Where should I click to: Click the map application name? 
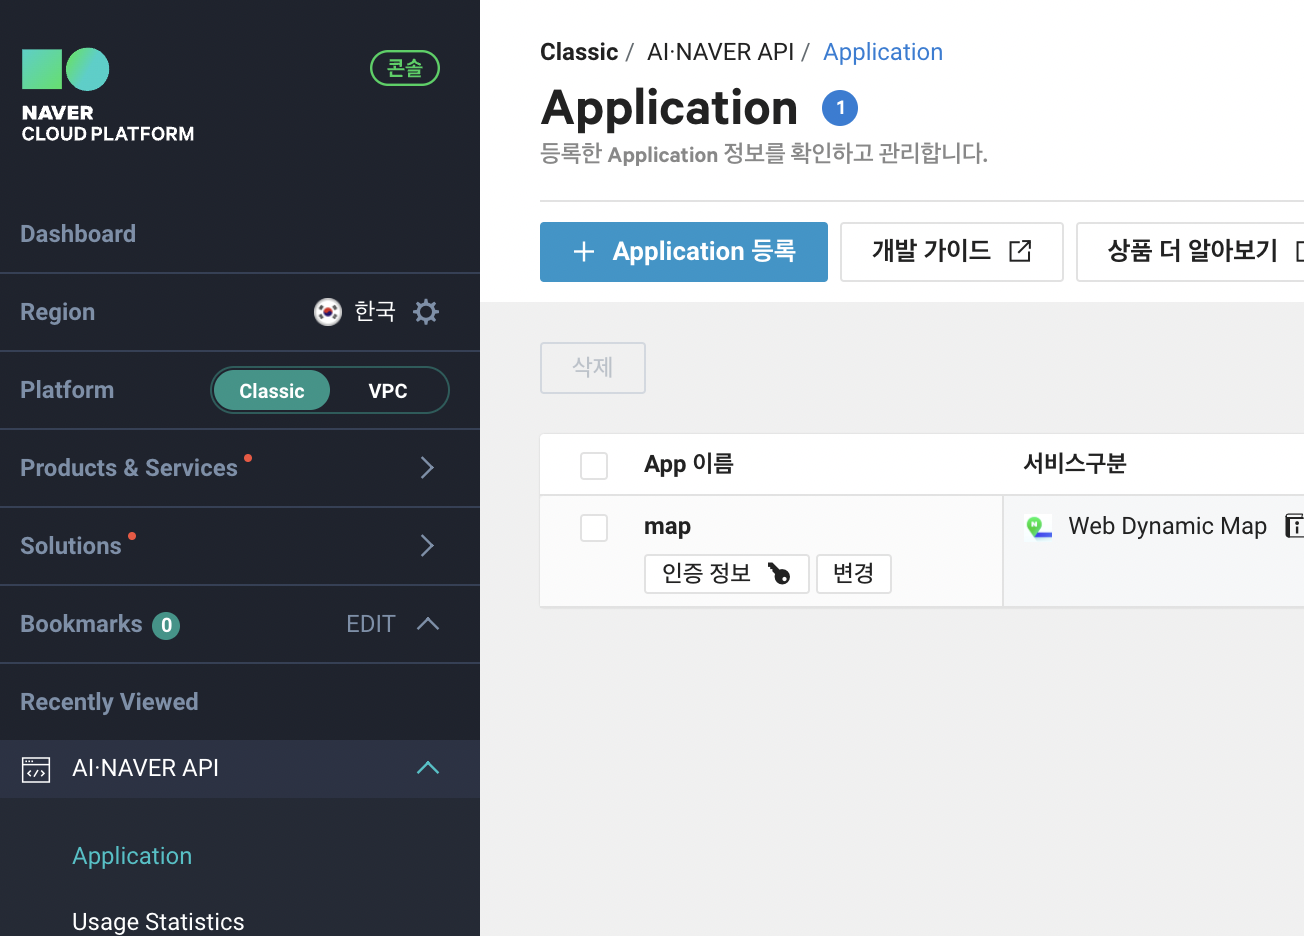click(667, 527)
